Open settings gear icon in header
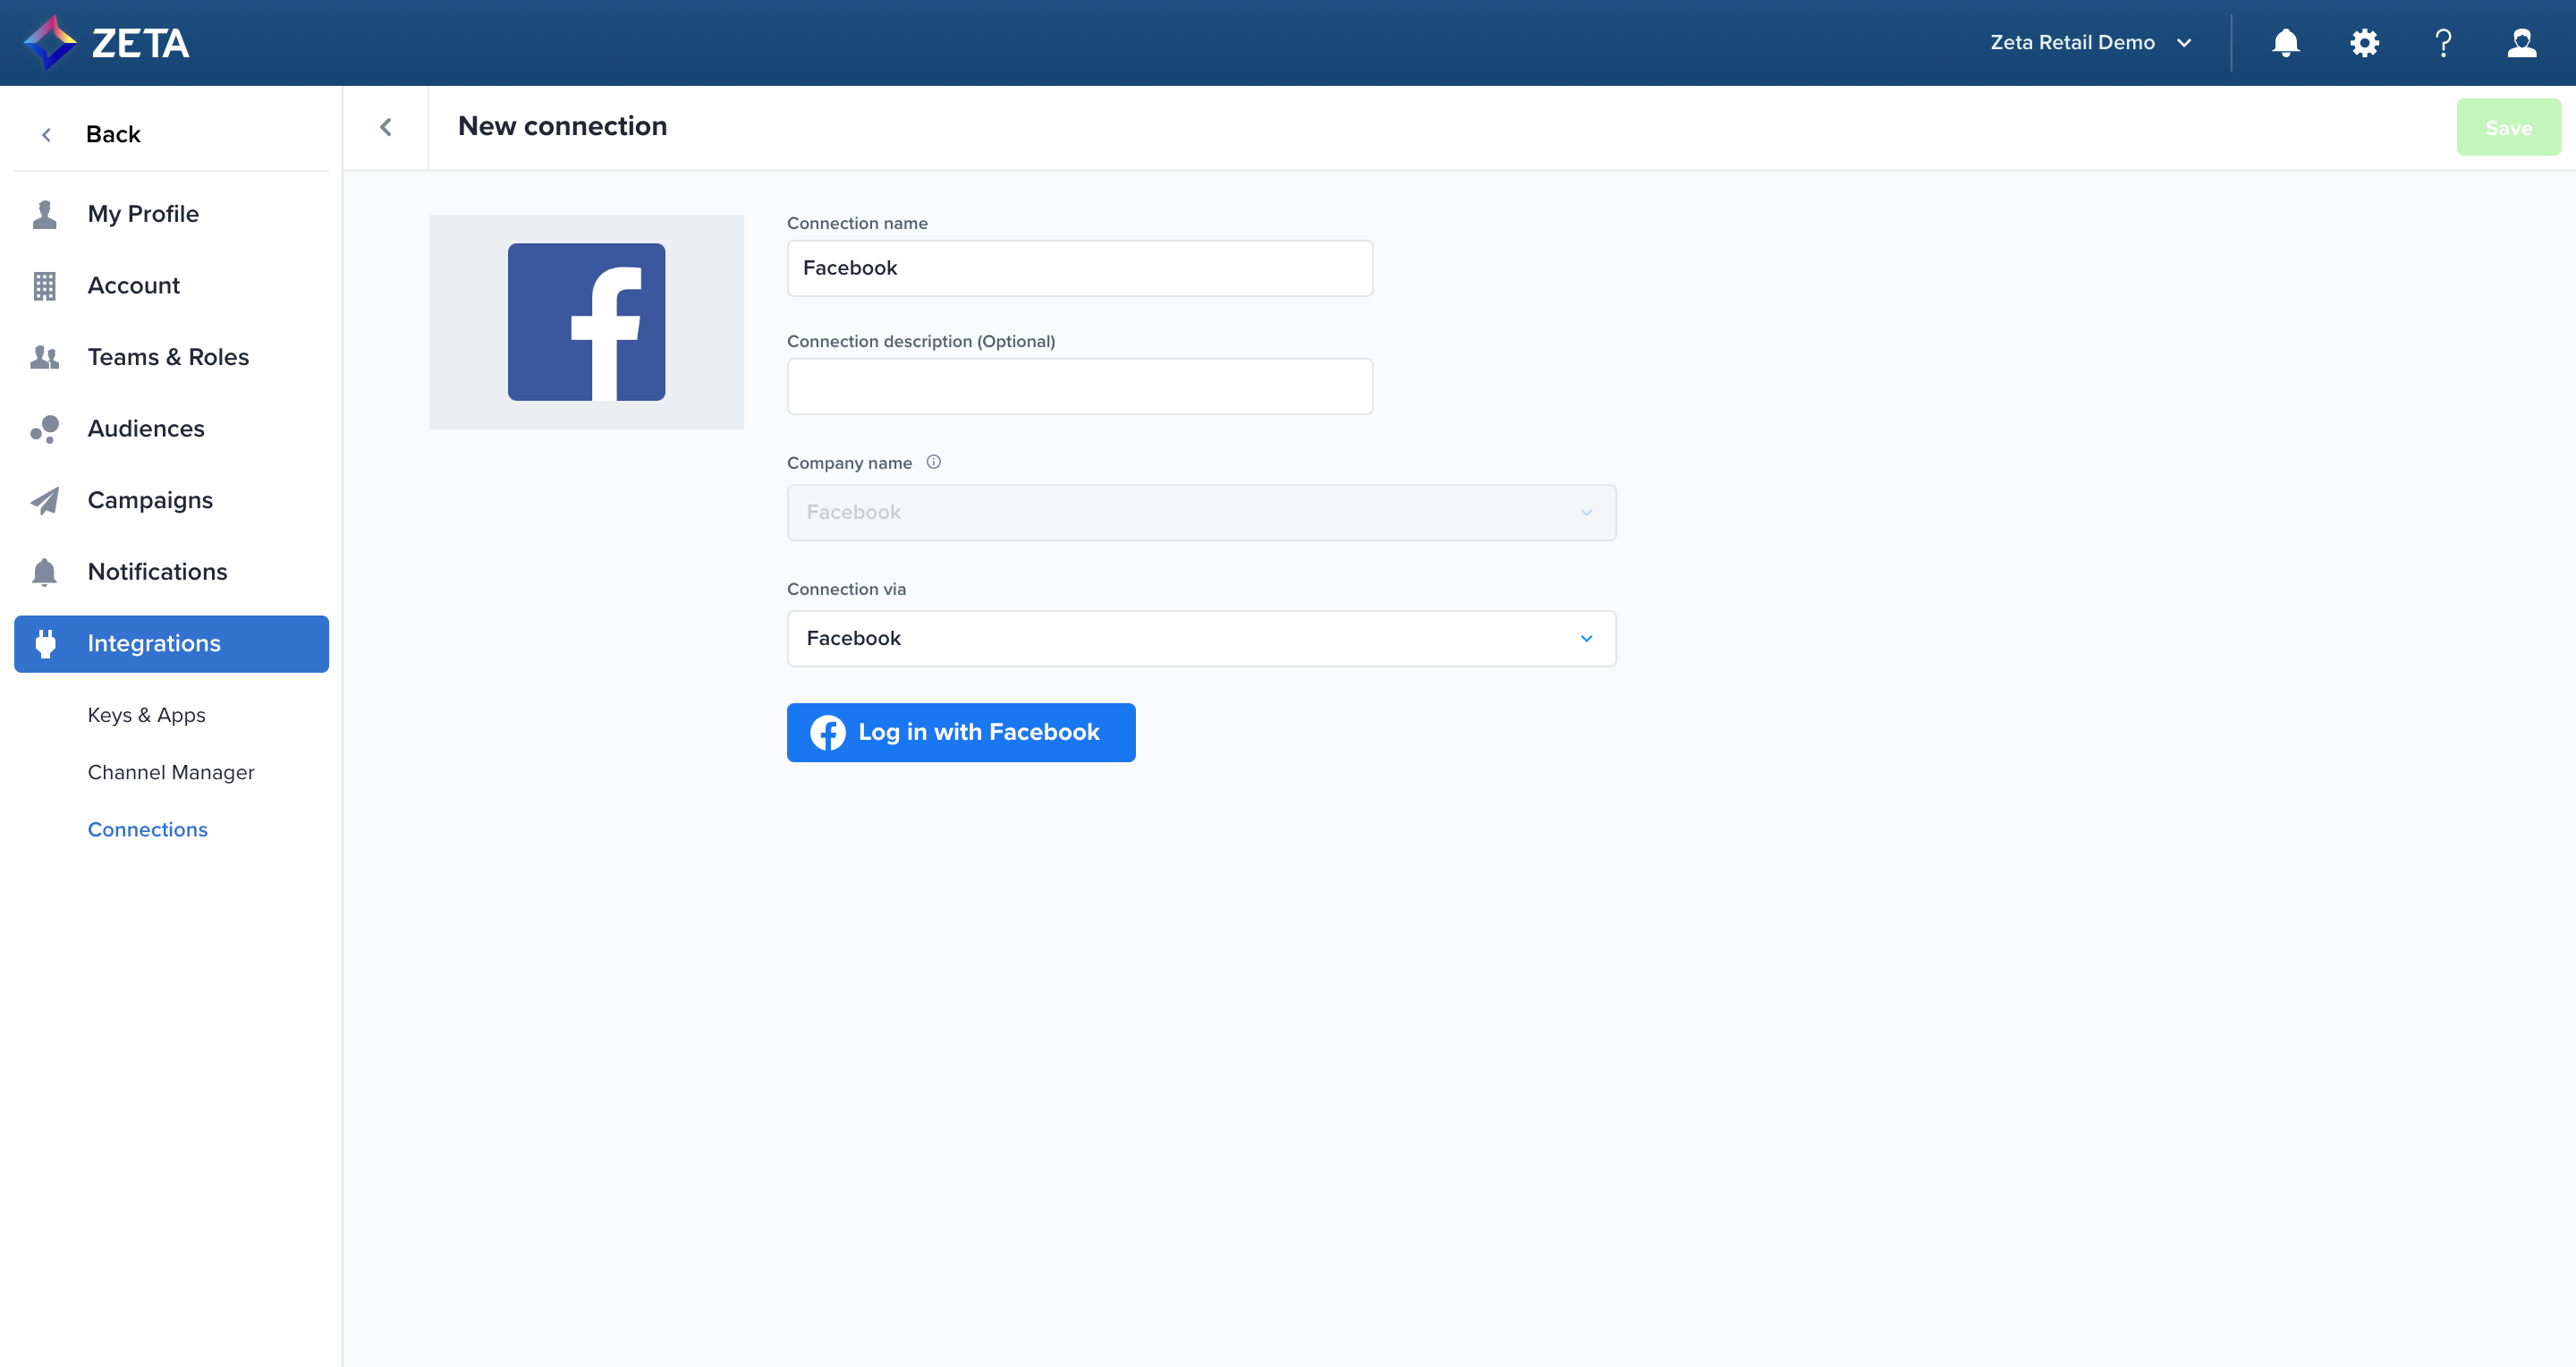The height and width of the screenshot is (1367, 2576). (x=2364, y=43)
